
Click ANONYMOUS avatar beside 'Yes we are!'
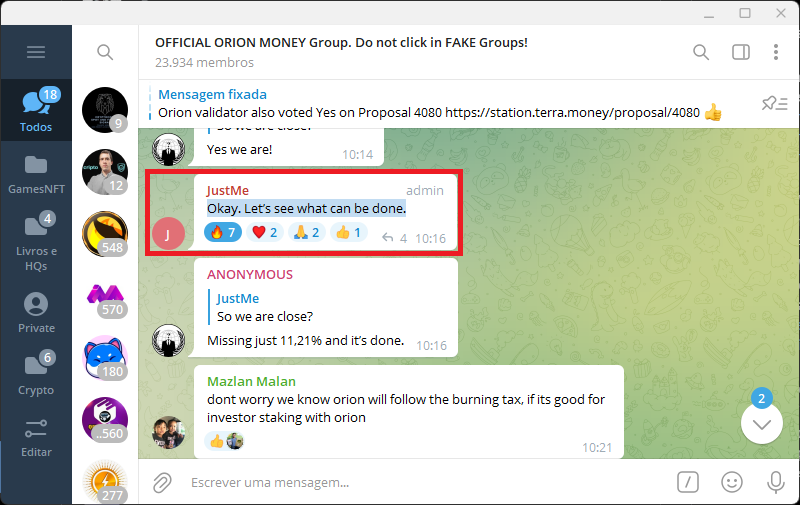tap(168, 149)
